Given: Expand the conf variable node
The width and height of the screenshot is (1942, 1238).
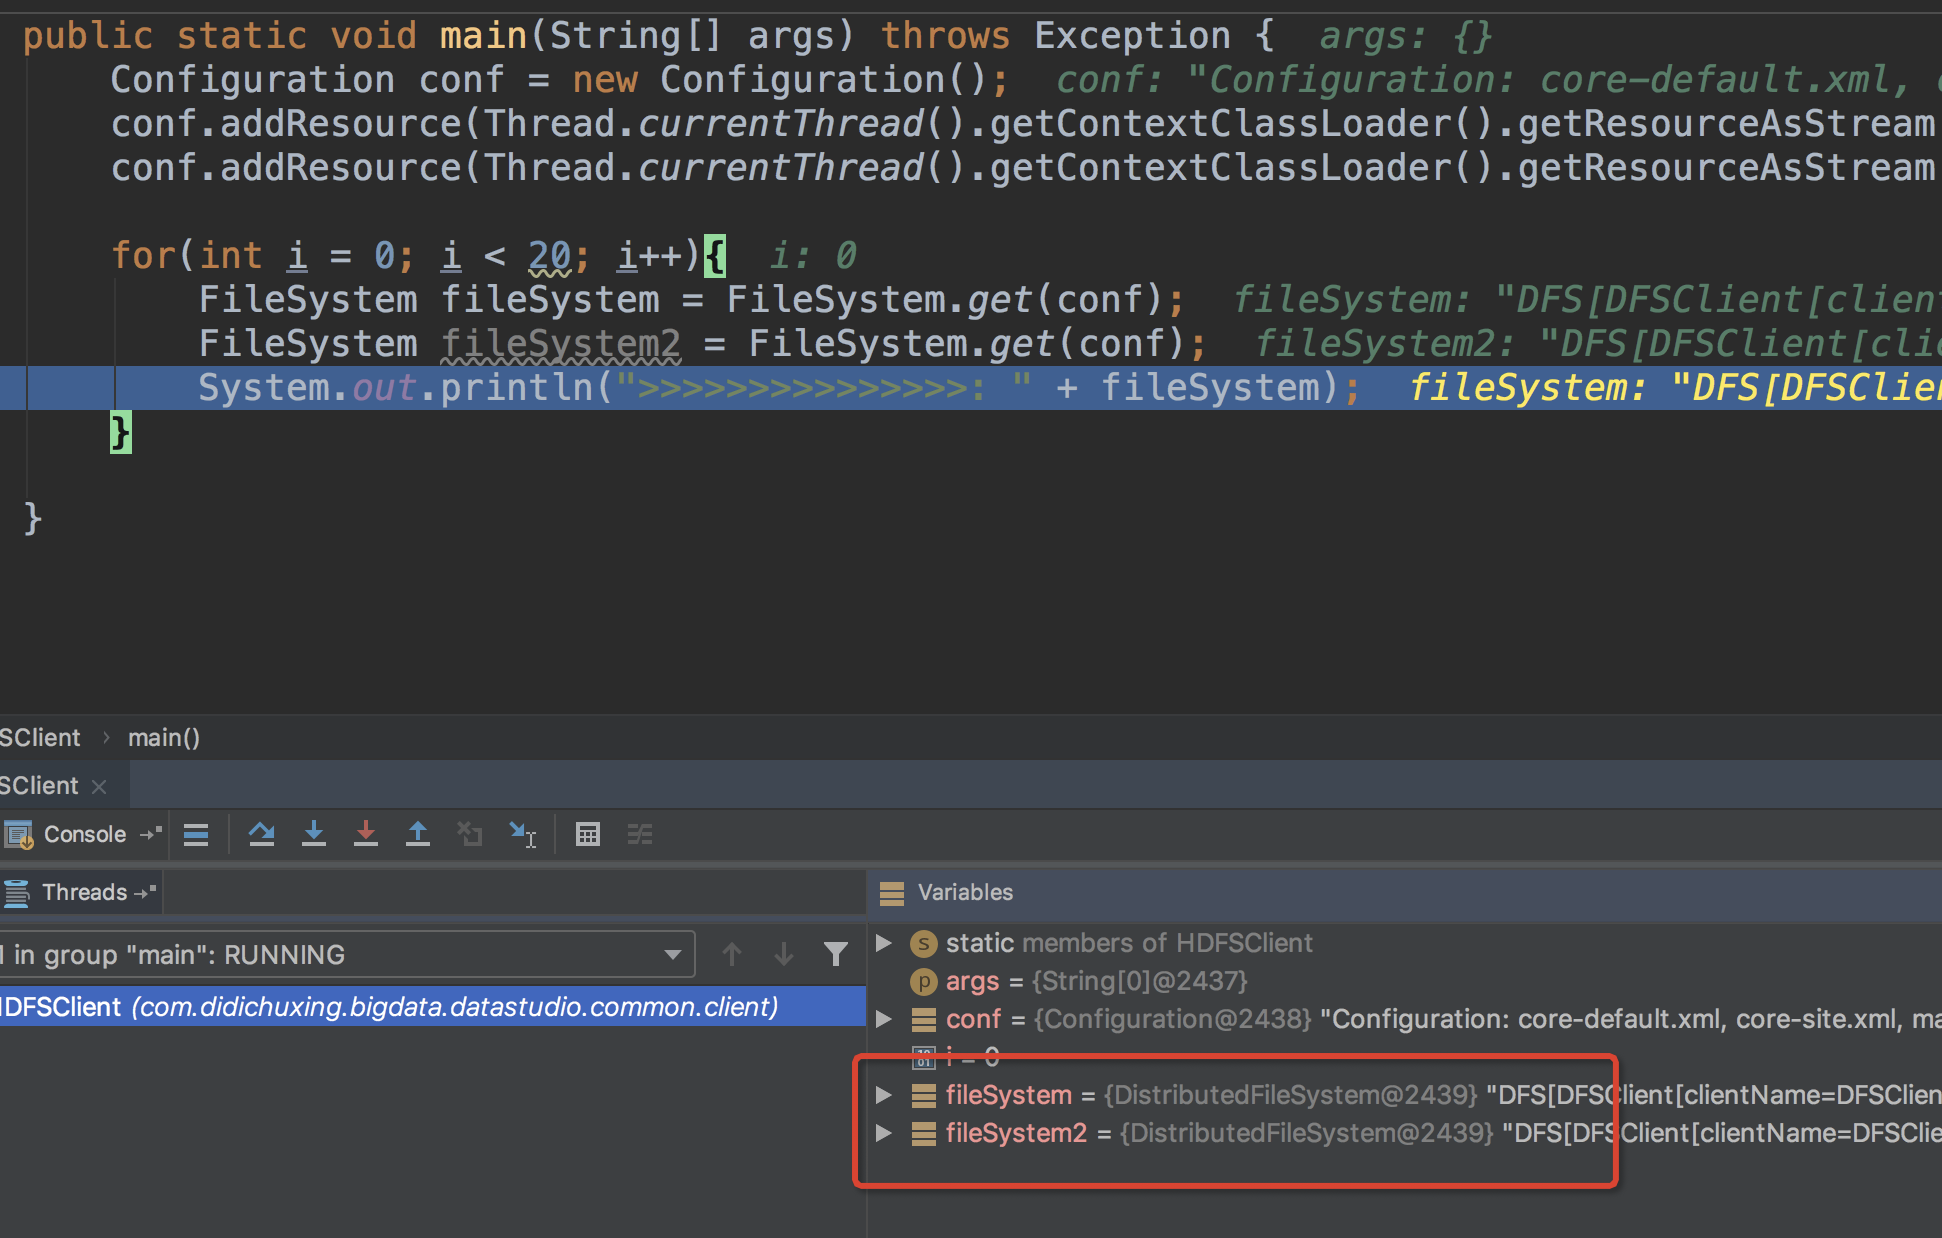Looking at the screenshot, I should pyautogui.click(x=884, y=1019).
